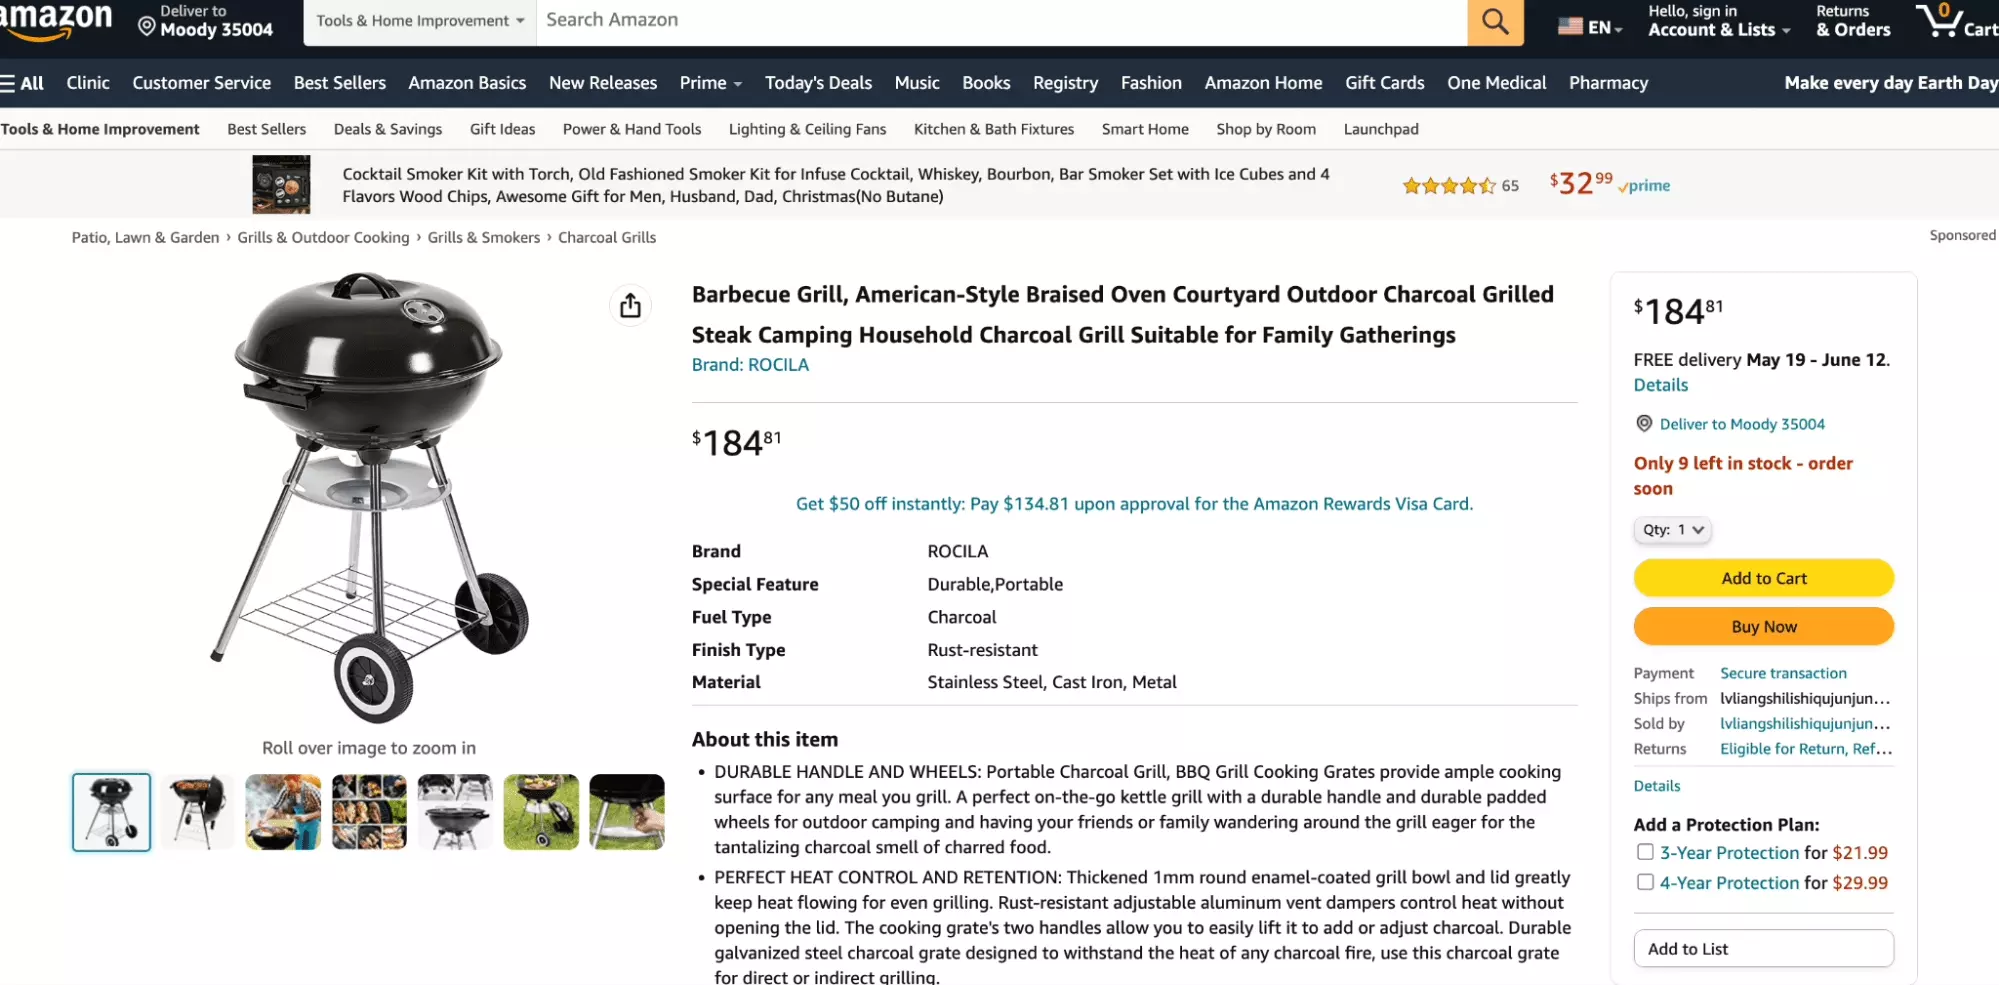Click the share icon beside product image
Viewport: 1999px width, 985px height.
coord(630,305)
